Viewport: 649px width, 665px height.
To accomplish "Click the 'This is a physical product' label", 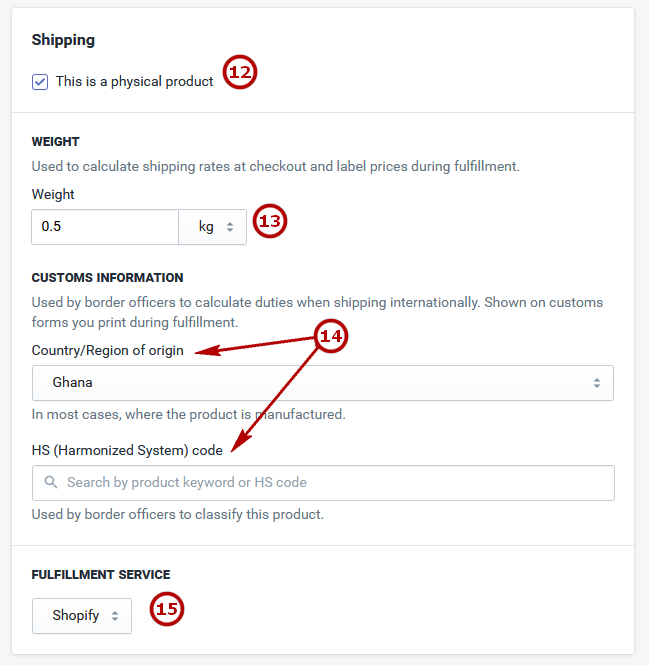I will pos(134,81).
